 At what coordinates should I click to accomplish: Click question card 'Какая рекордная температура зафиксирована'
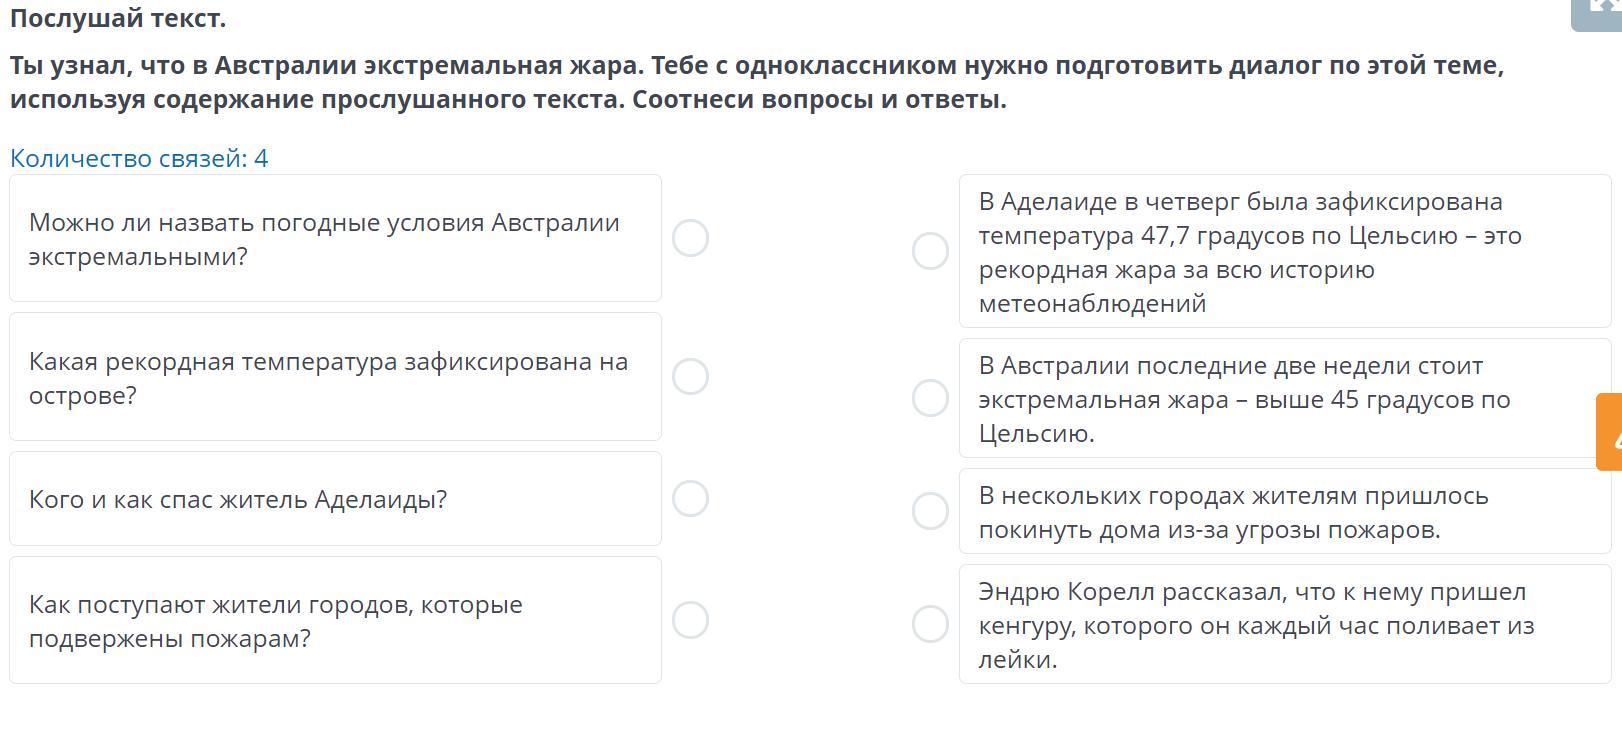tap(335, 377)
